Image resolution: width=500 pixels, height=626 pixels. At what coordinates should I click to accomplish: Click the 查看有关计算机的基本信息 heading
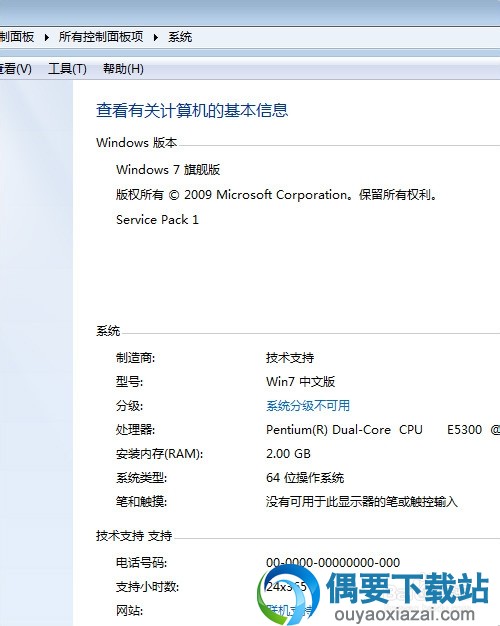[x=192, y=110]
